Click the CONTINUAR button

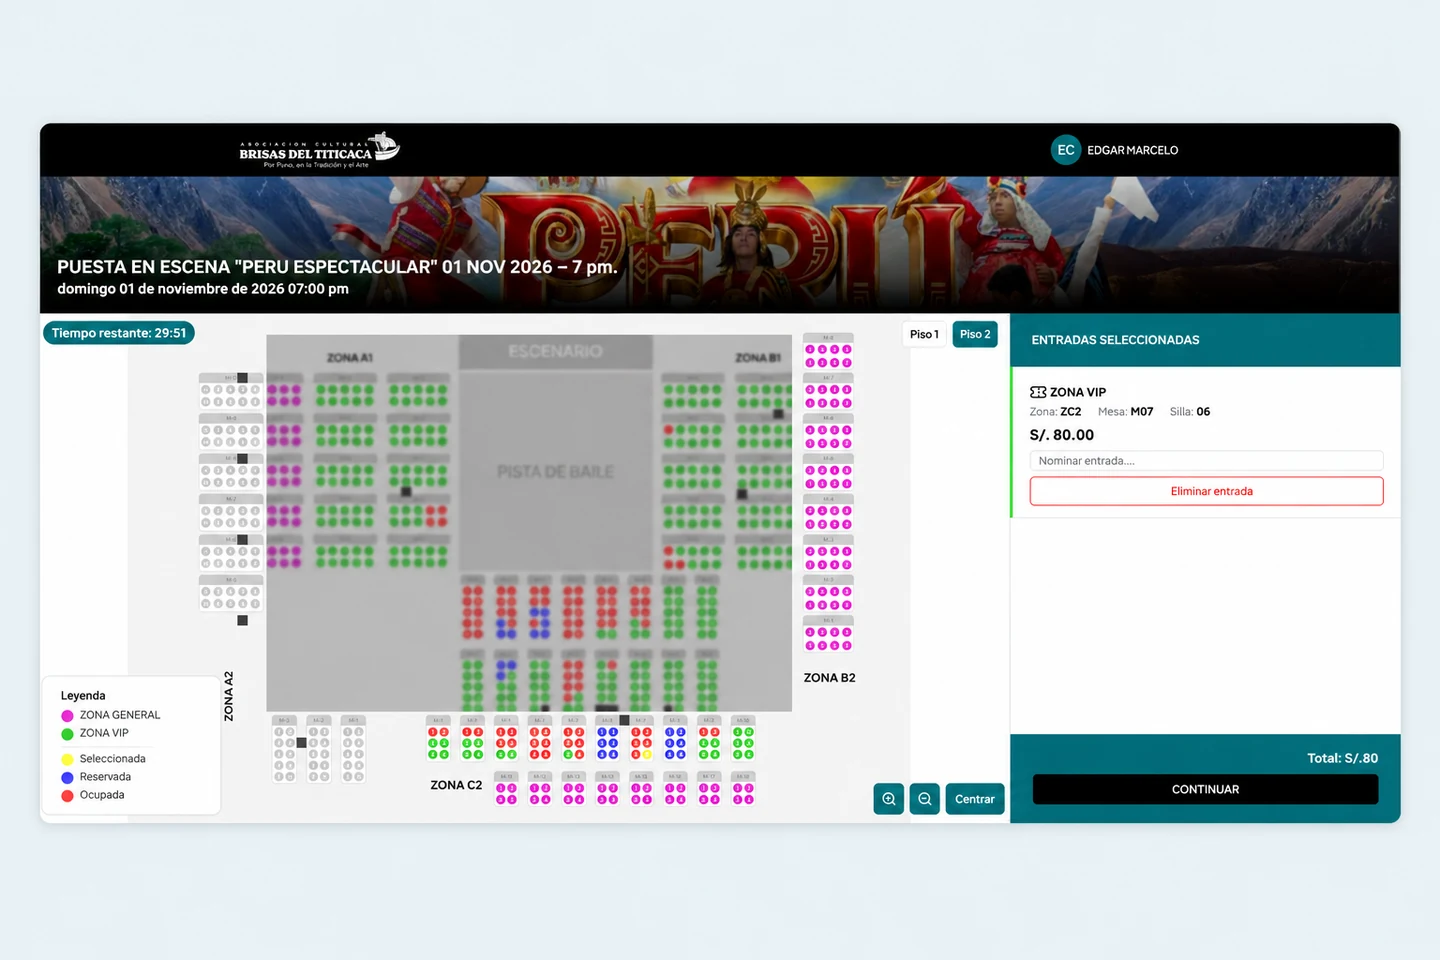[x=1205, y=789]
